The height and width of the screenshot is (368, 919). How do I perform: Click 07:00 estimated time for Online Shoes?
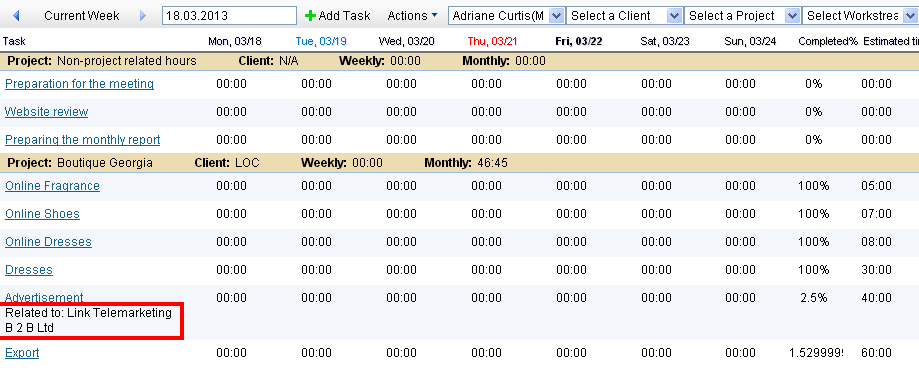tap(876, 214)
